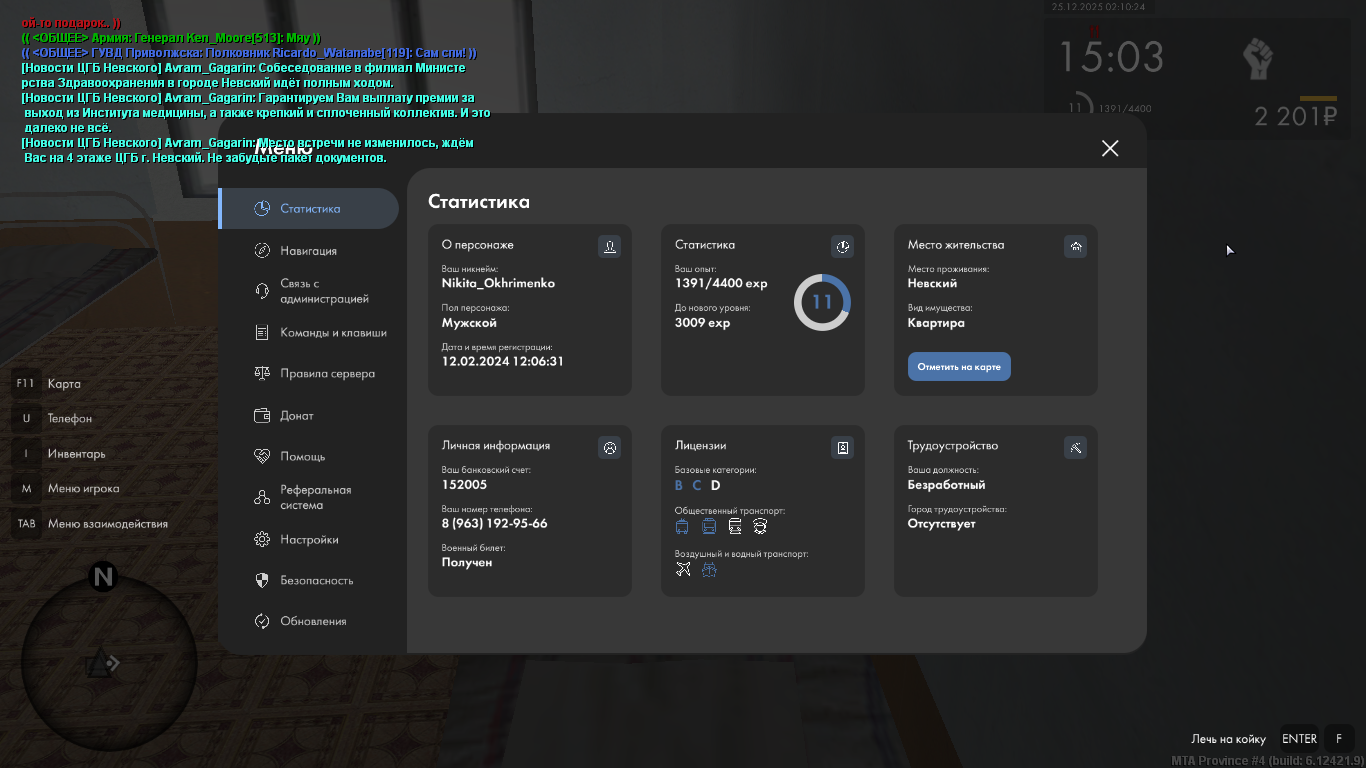Click the registration date 12.02.2024 12:06:31
Screen dimensions: 1366x768
pos(502,361)
